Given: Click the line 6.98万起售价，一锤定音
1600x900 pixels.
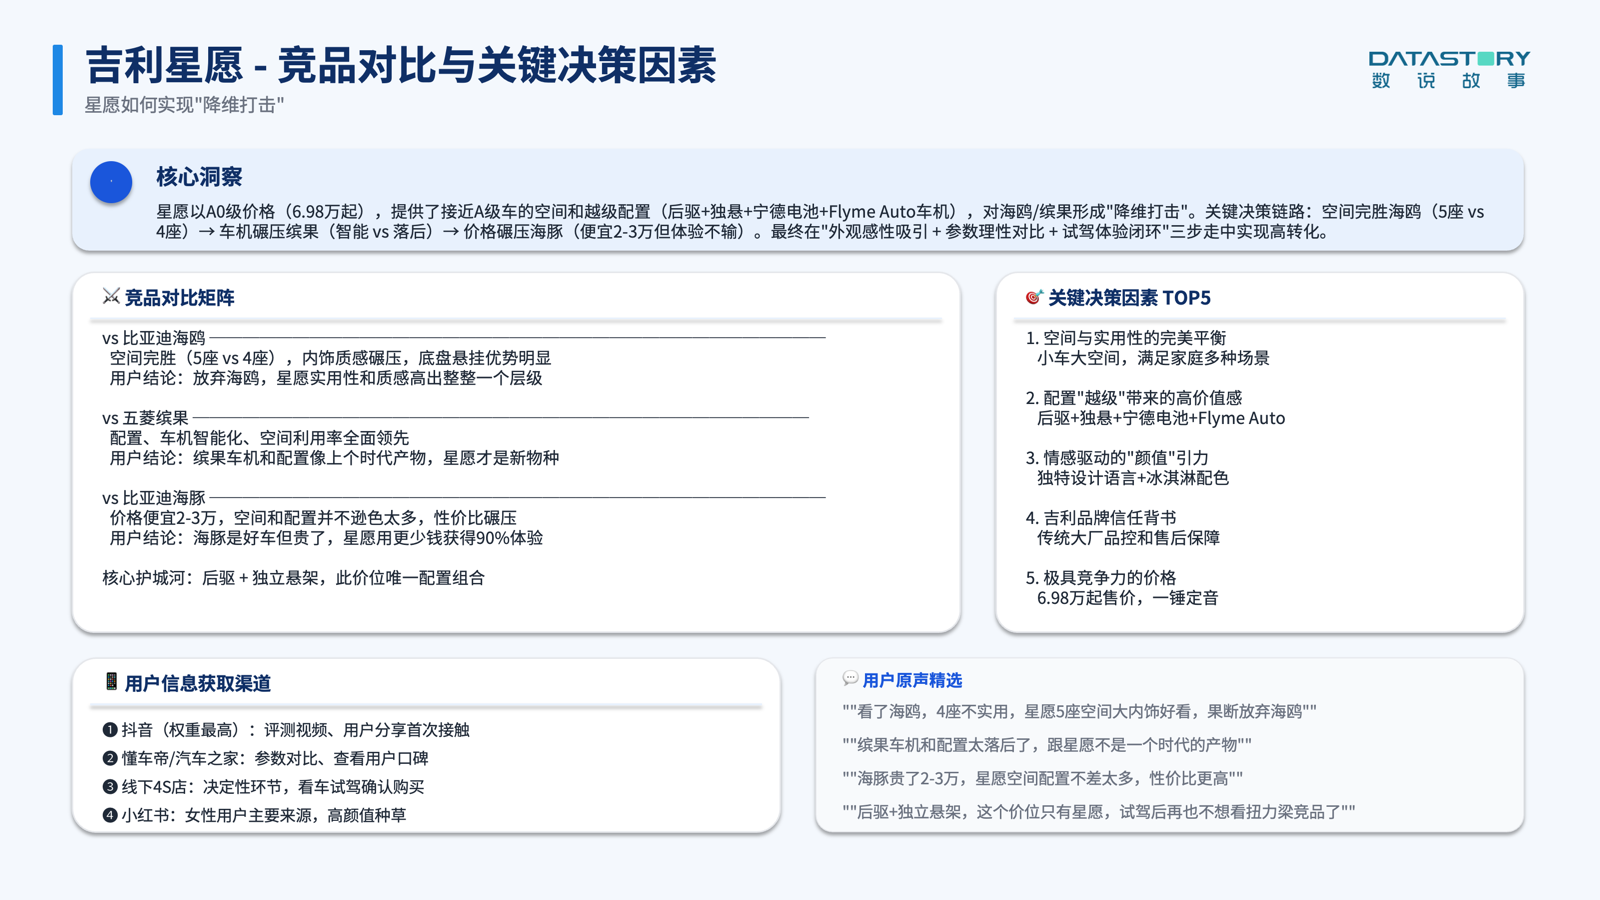Looking at the screenshot, I should click(x=1128, y=598).
